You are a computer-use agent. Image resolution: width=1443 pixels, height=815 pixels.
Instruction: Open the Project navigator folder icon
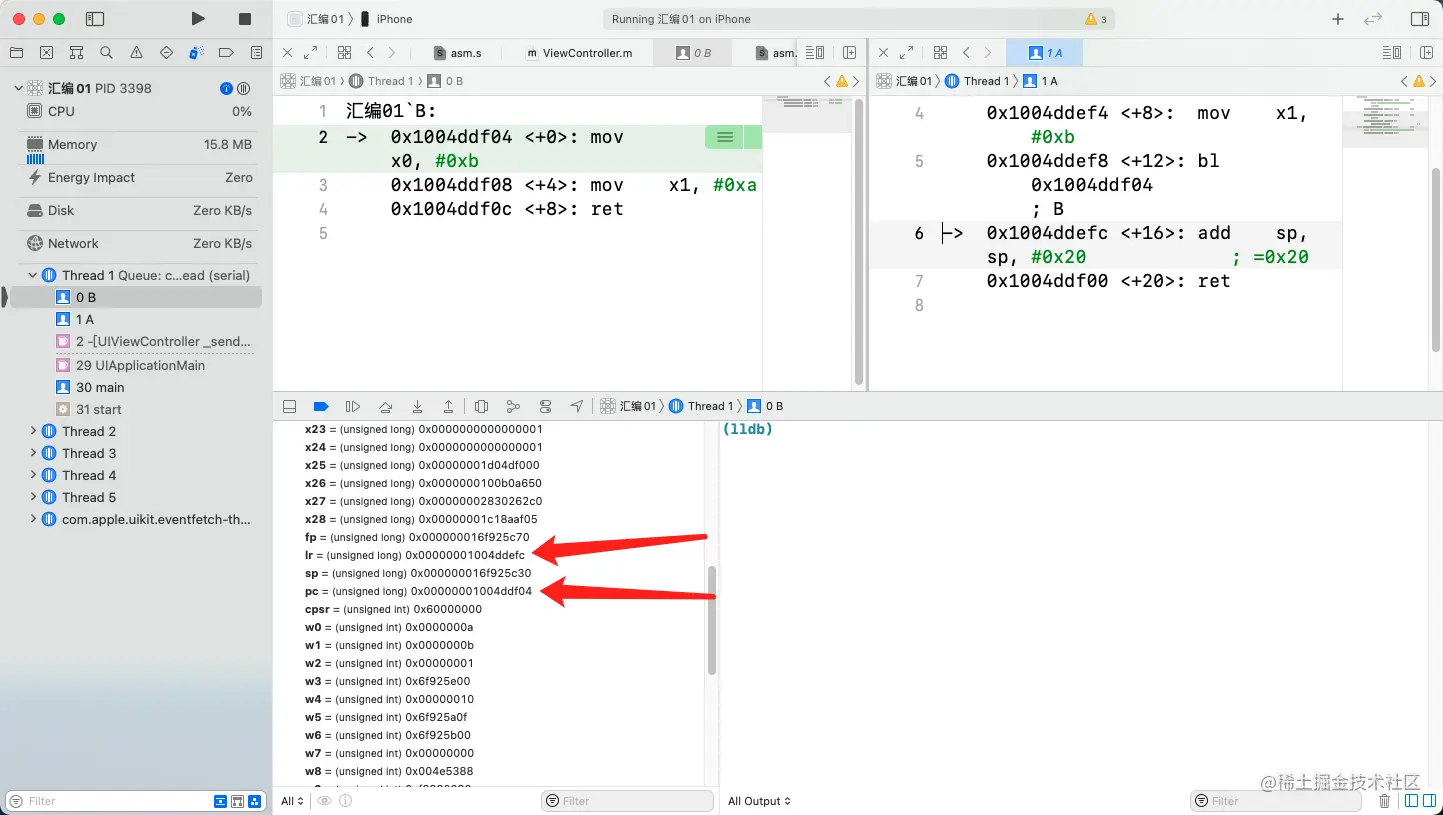(16, 53)
